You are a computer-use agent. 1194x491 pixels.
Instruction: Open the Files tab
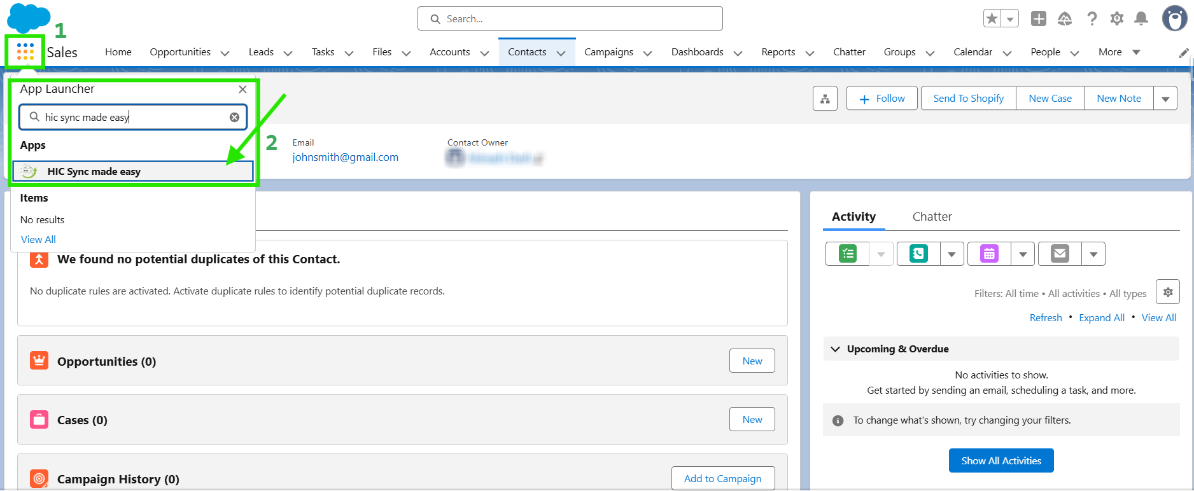[x=382, y=52]
